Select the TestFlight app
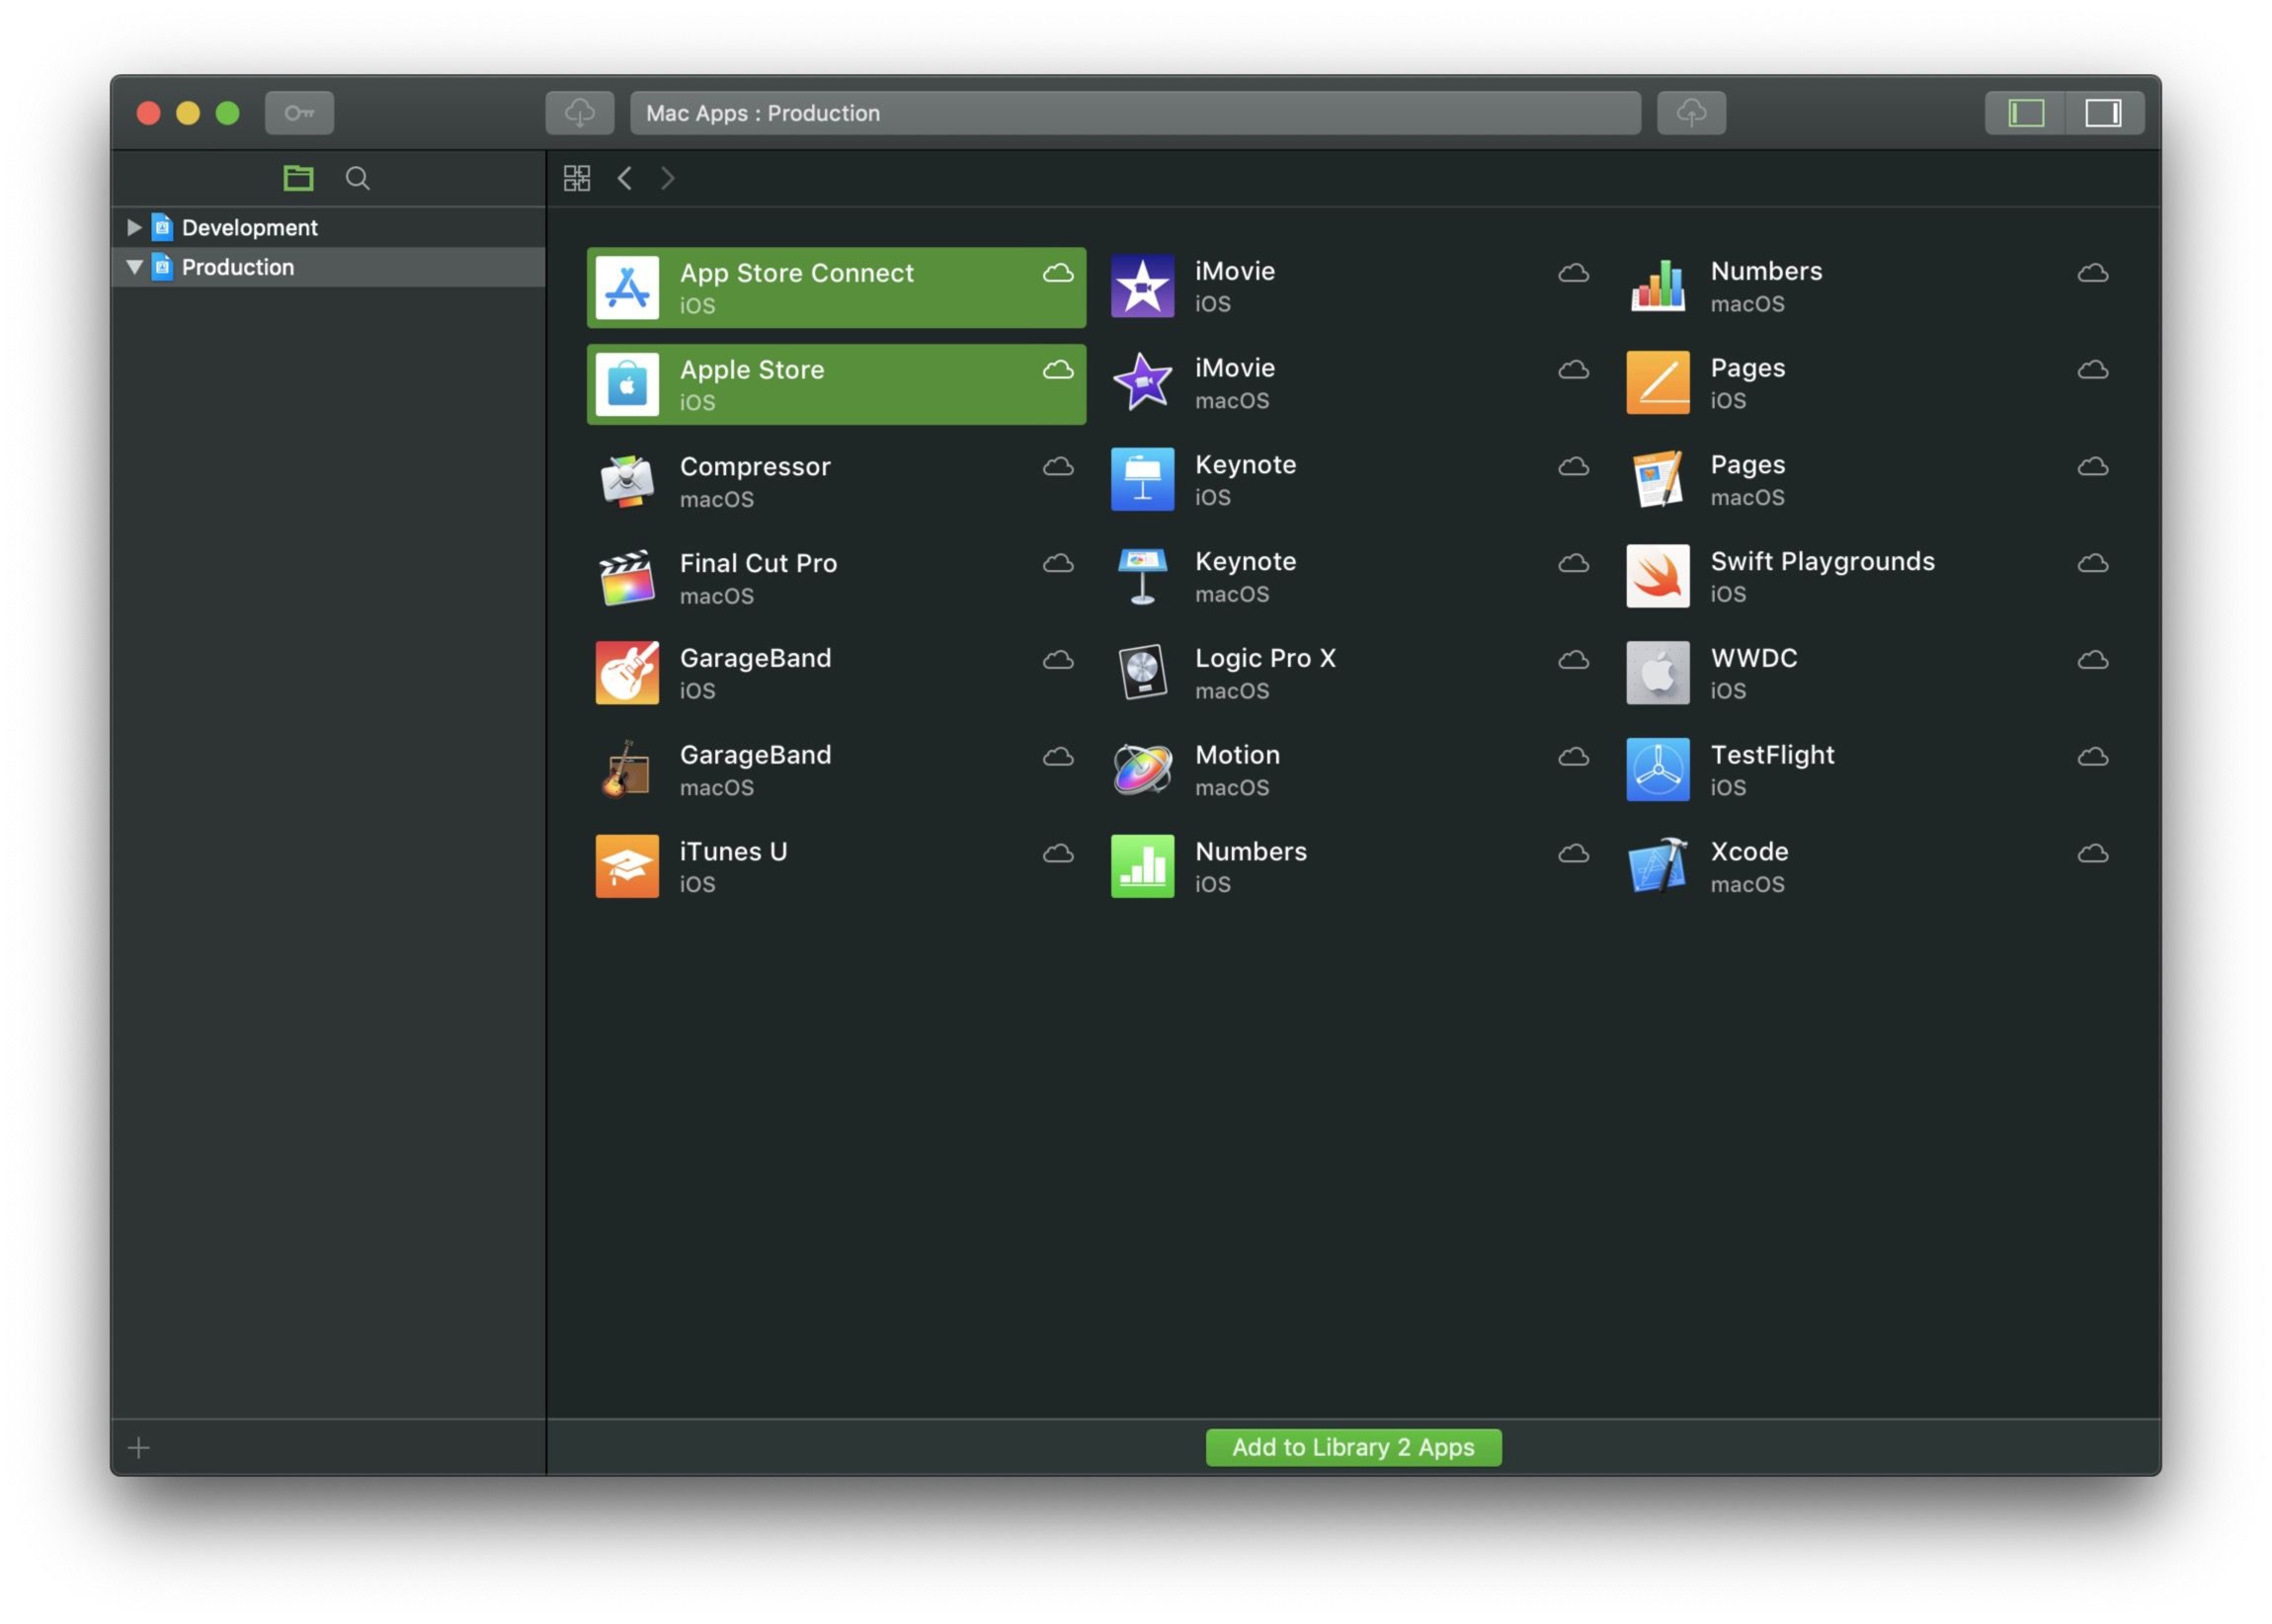 click(1868, 770)
